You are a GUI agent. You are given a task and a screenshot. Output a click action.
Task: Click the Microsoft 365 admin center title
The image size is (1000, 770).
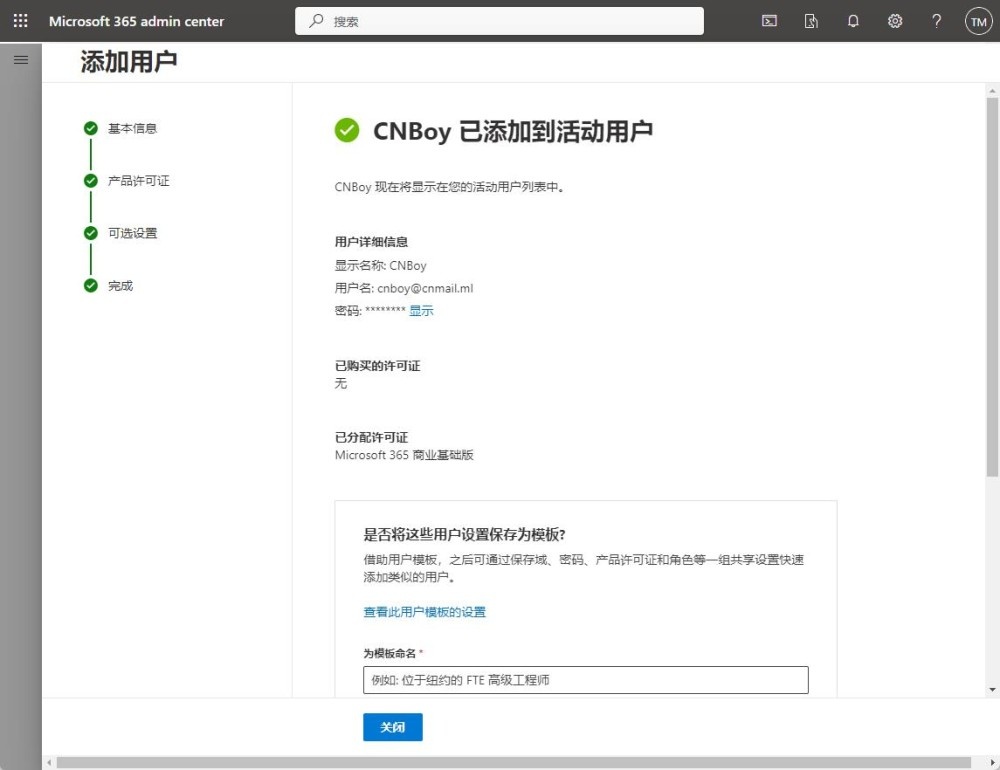pos(136,21)
